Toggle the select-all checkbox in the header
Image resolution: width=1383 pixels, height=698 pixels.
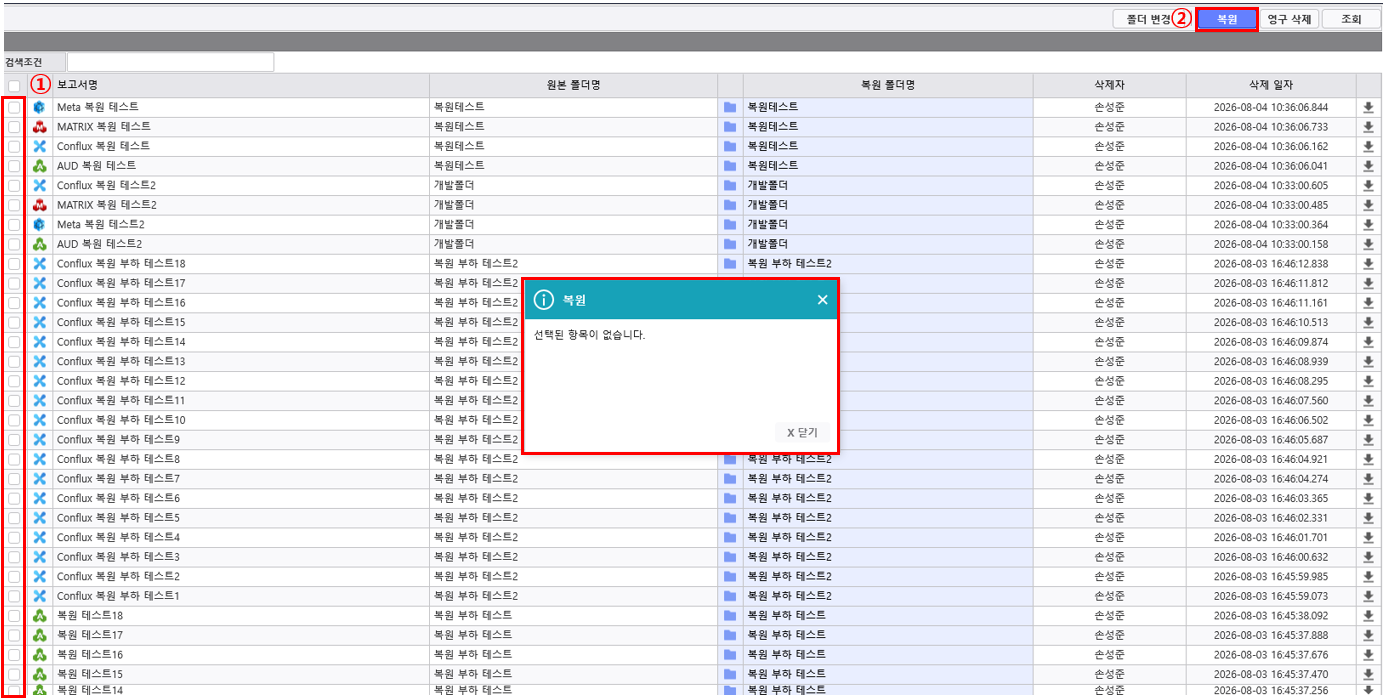[14, 86]
